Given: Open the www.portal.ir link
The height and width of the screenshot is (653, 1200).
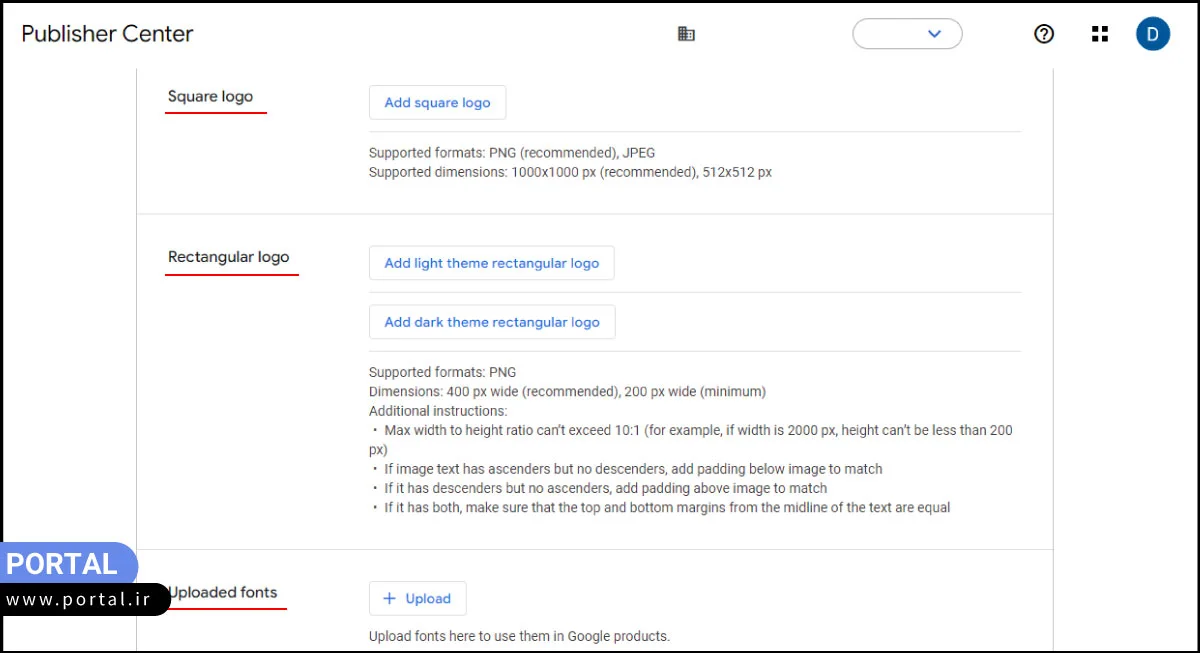Looking at the screenshot, I should pyautogui.click(x=78, y=599).
